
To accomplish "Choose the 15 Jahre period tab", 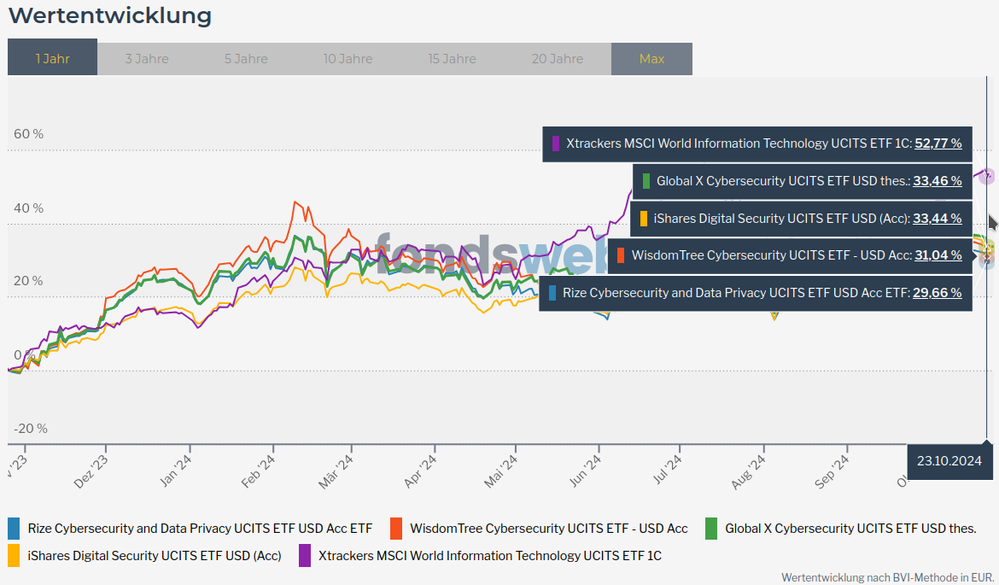I will (x=452, y=58).
